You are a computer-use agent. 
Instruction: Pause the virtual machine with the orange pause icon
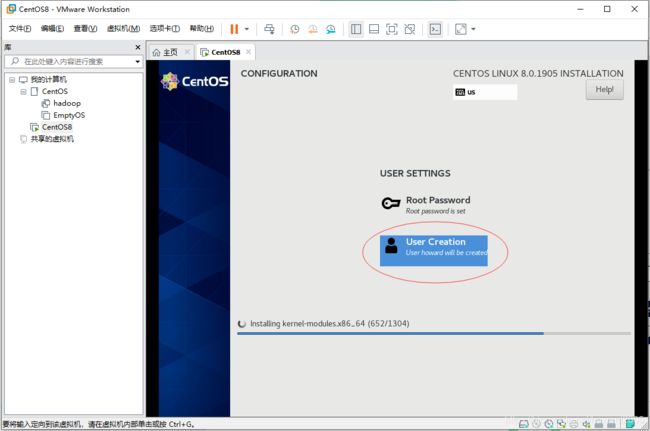(x=234, y=29)
